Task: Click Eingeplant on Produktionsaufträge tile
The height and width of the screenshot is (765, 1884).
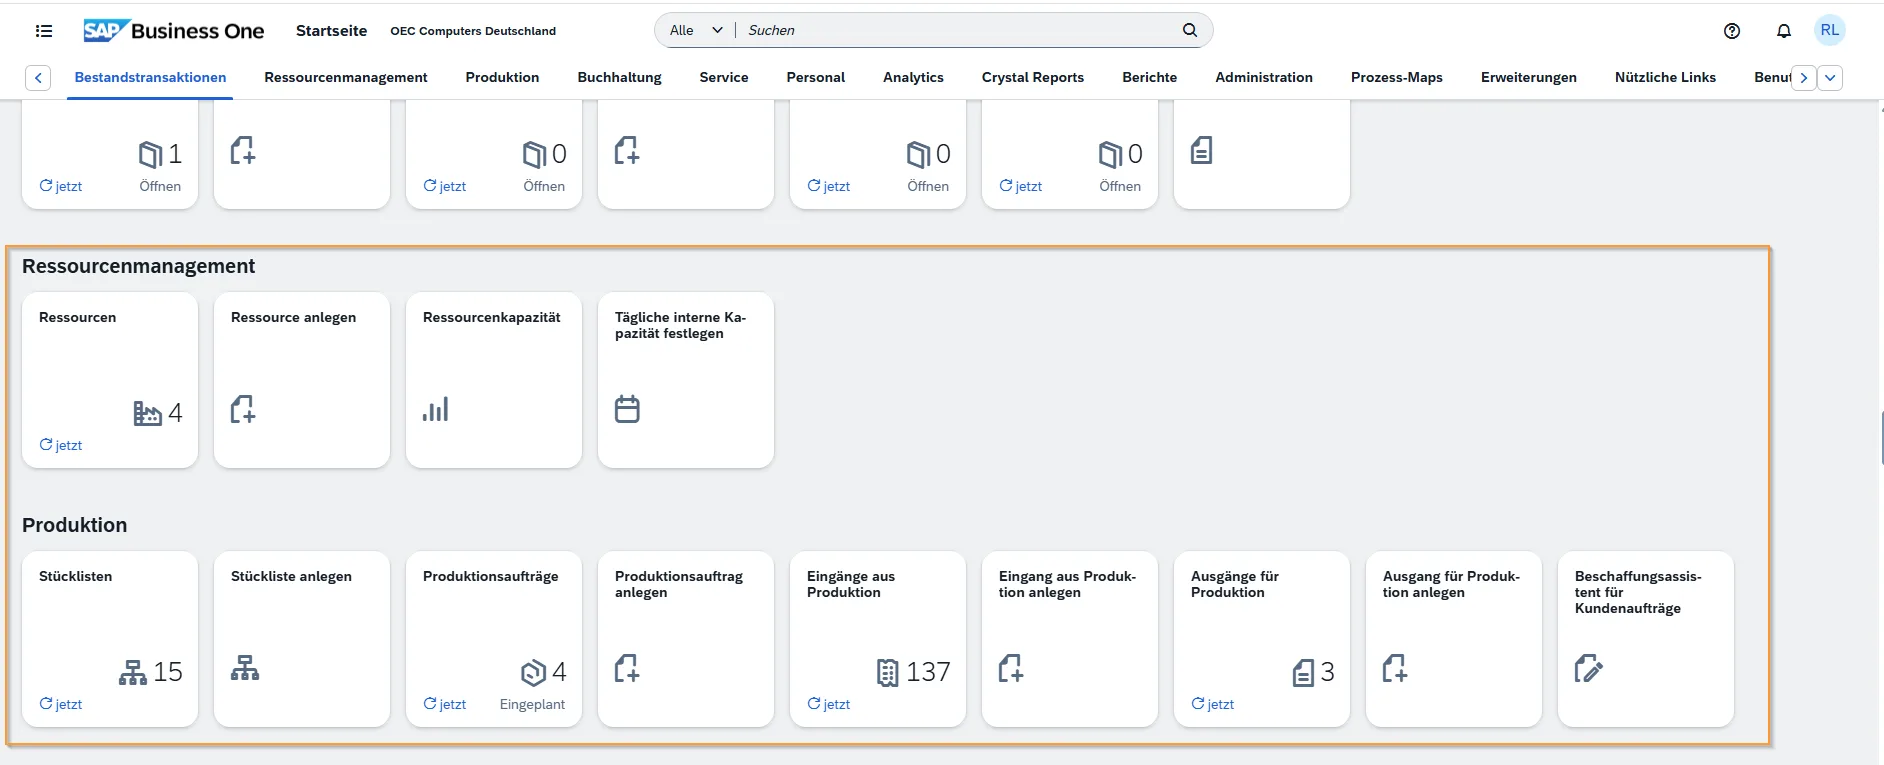Action: click(x=532, y=704)
